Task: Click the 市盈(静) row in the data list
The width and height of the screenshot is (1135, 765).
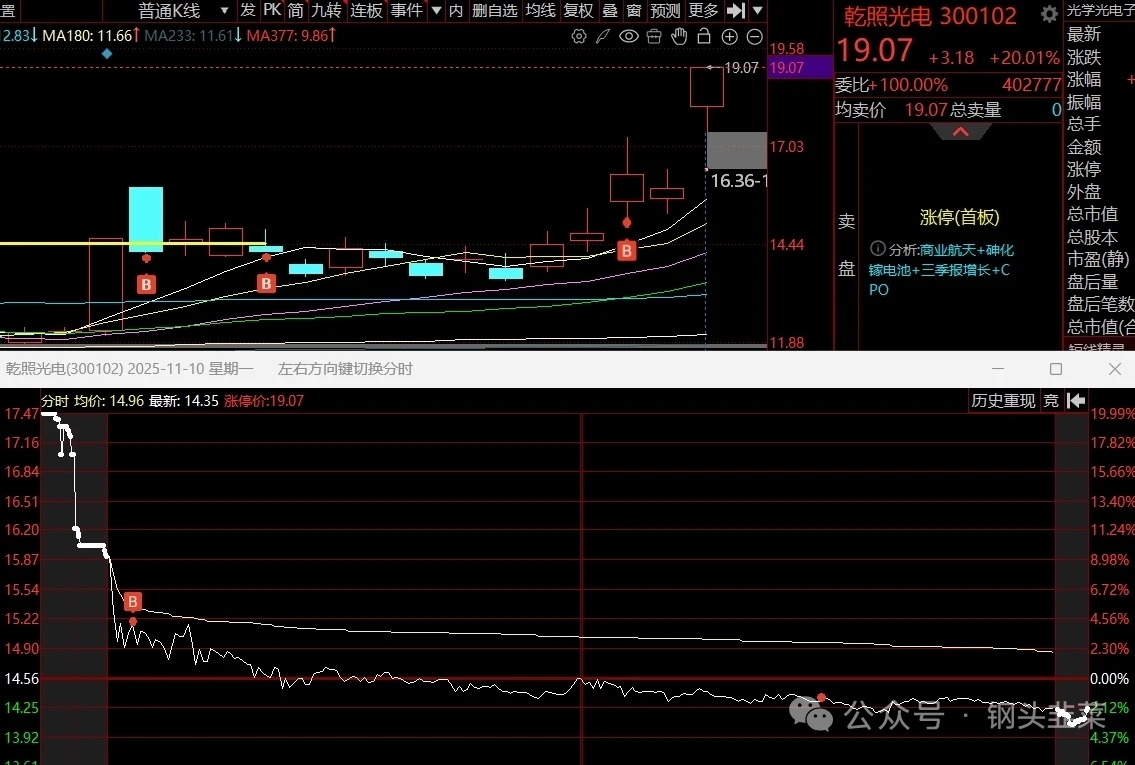Action: tap(1100, 259)
